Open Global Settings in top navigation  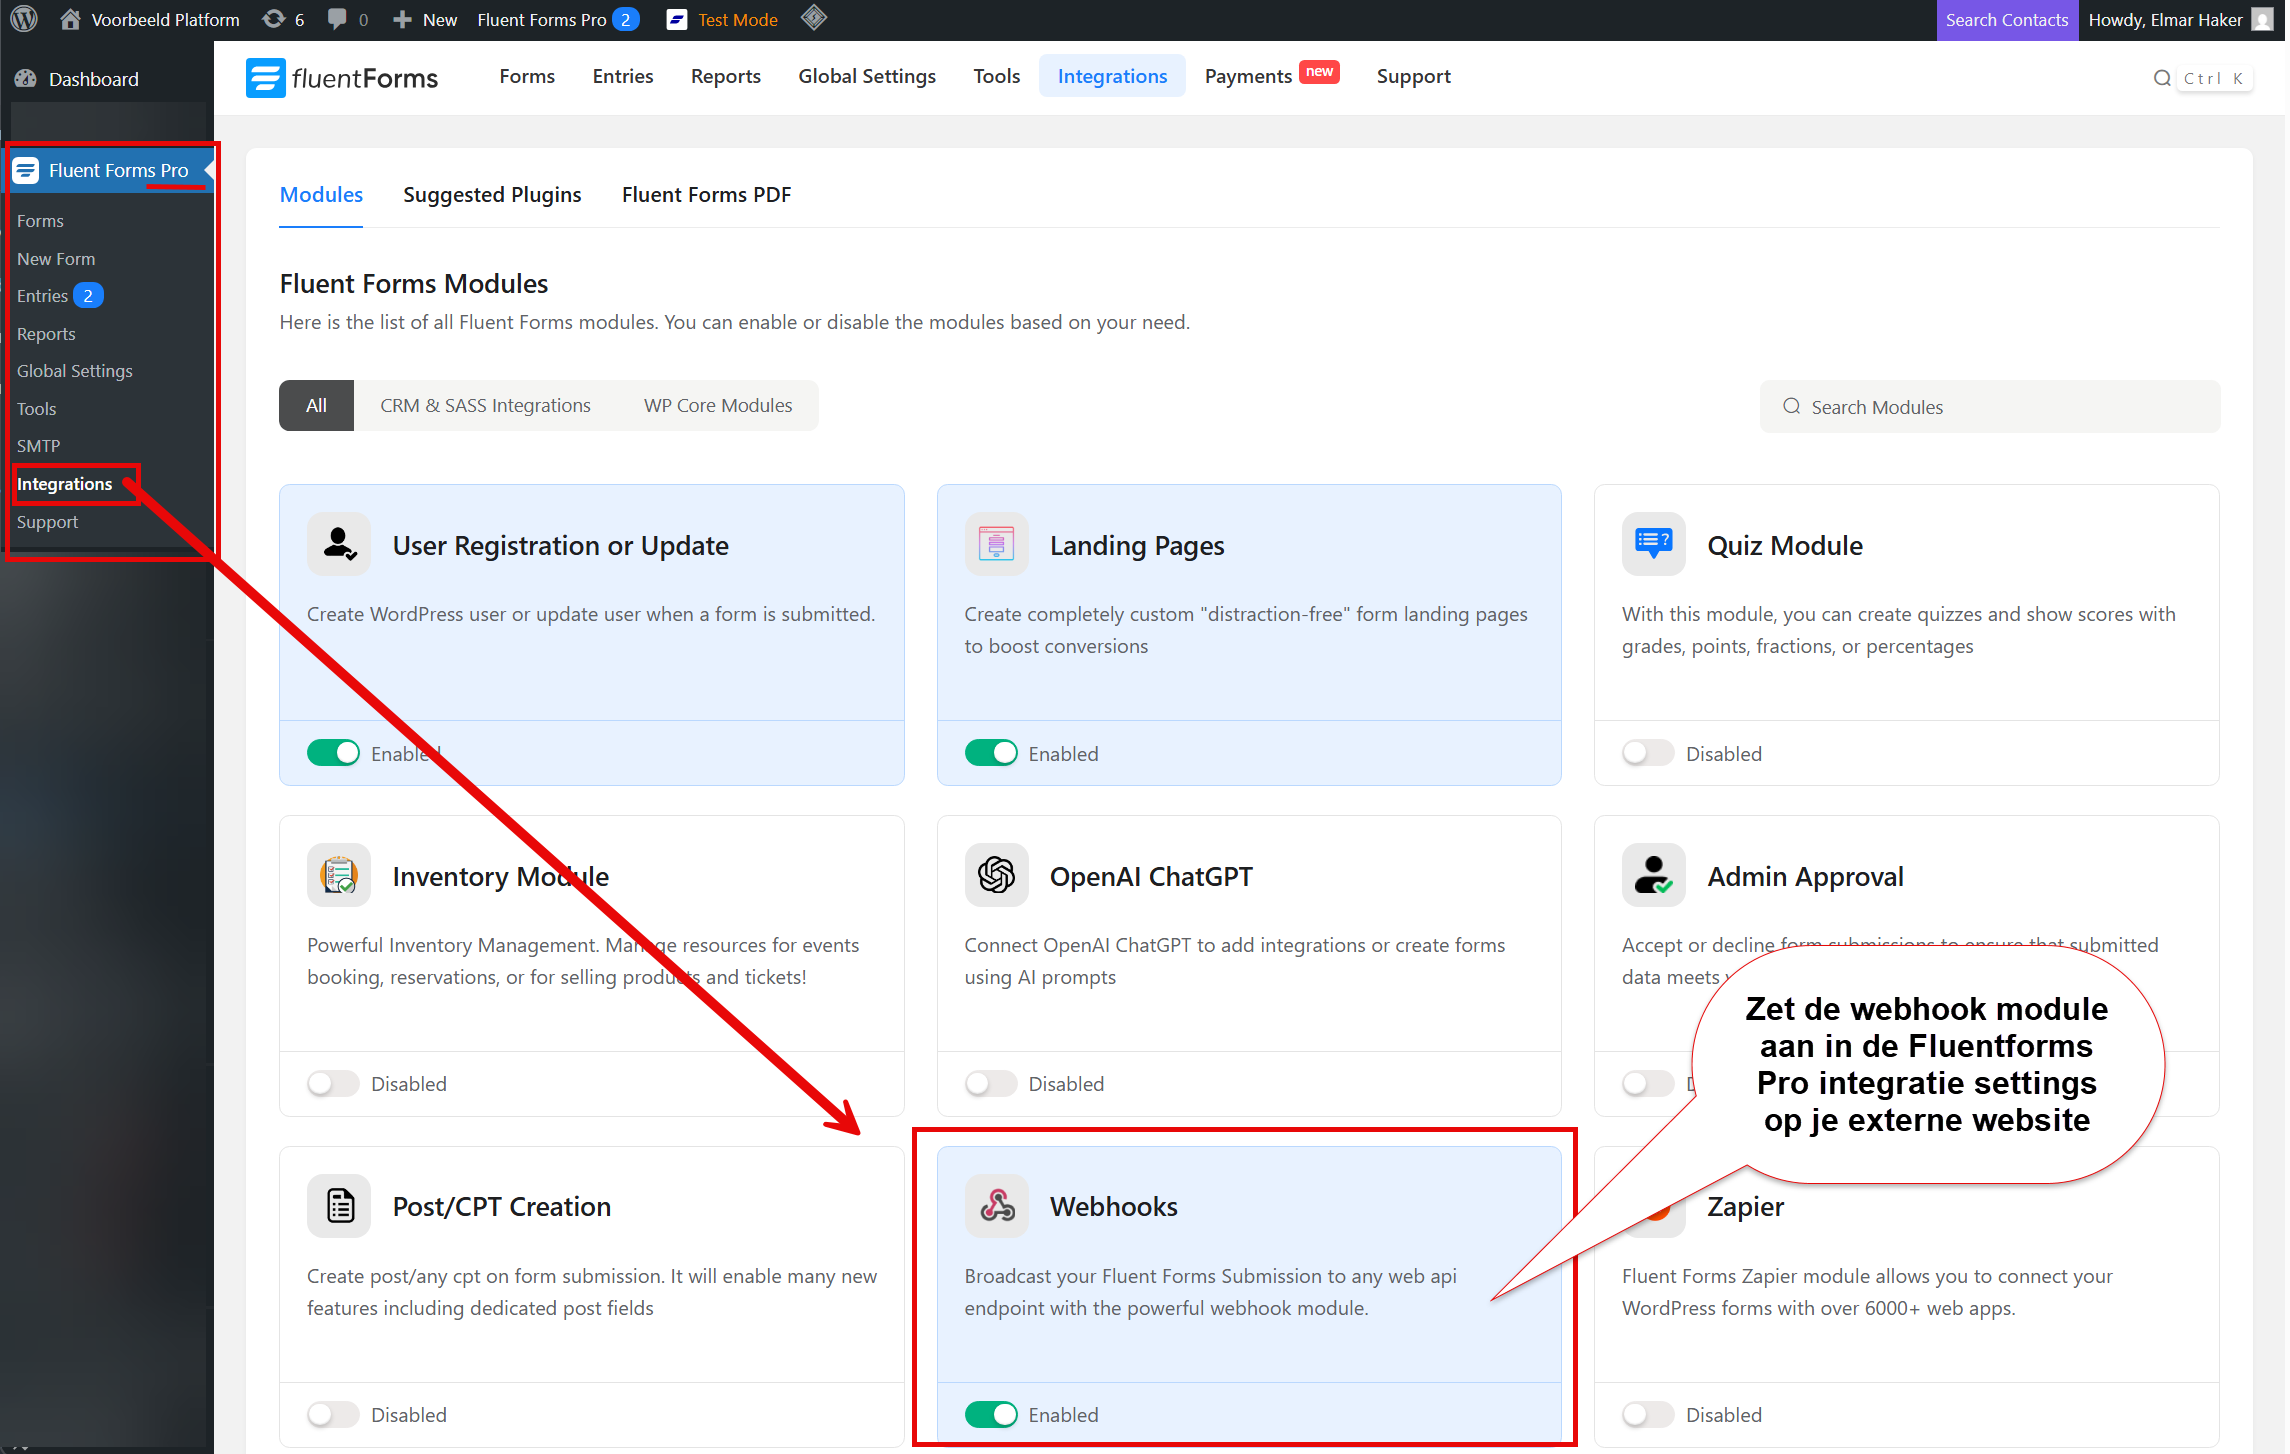tap(867, 76)
